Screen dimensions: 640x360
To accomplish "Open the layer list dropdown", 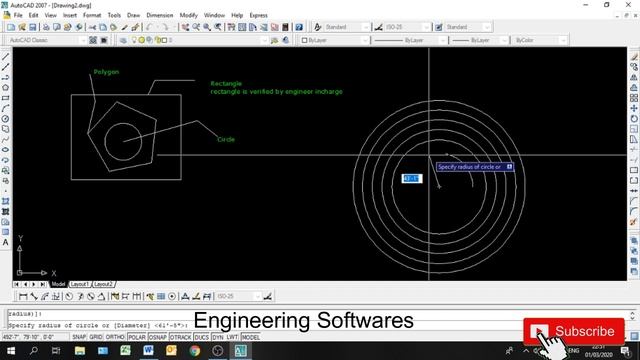I will click(x=264, y=40).
